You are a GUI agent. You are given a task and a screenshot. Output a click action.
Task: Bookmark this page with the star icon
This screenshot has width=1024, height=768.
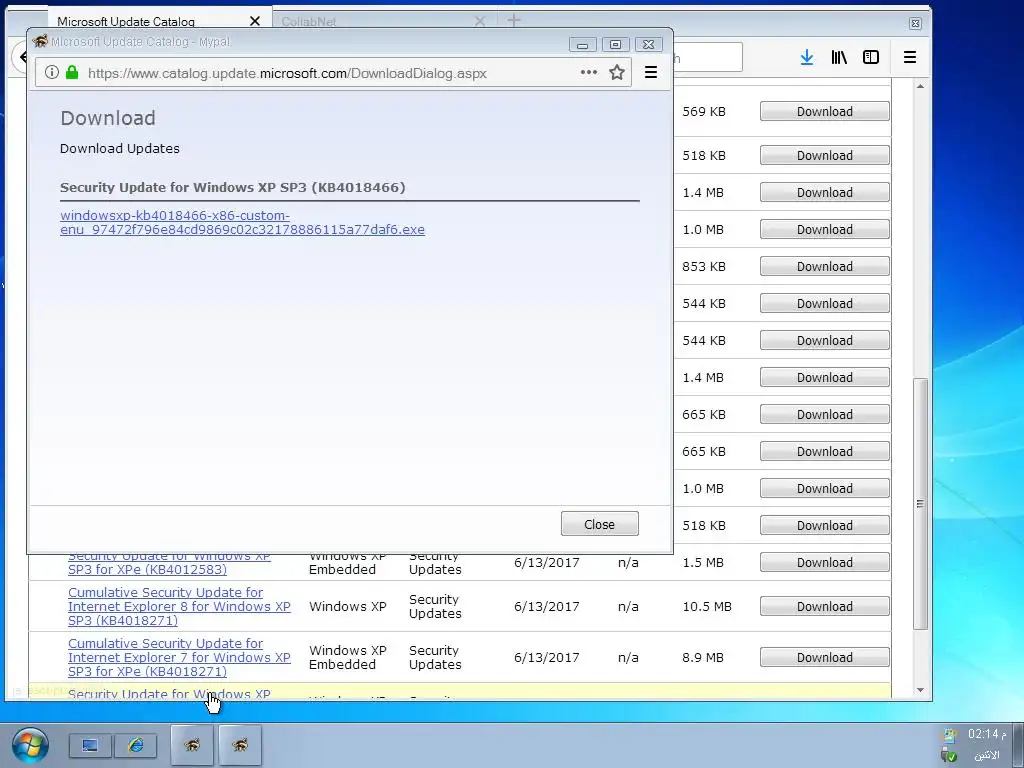616,72
